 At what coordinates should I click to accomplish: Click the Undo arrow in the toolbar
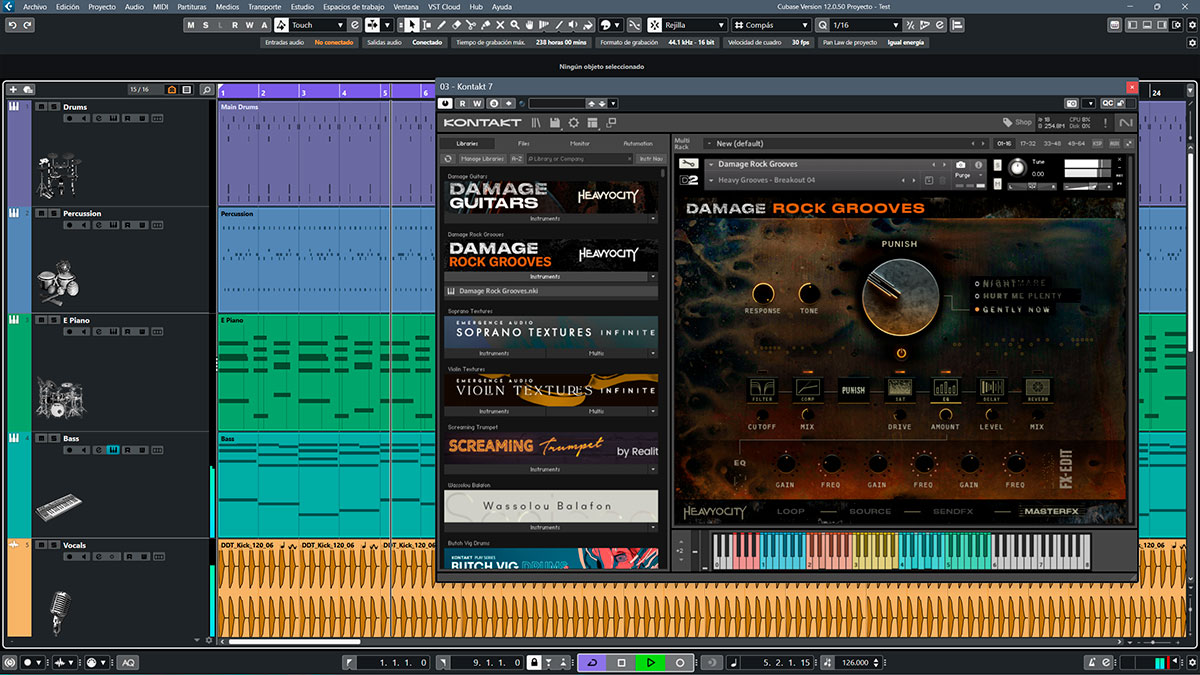tap(11, 25)
